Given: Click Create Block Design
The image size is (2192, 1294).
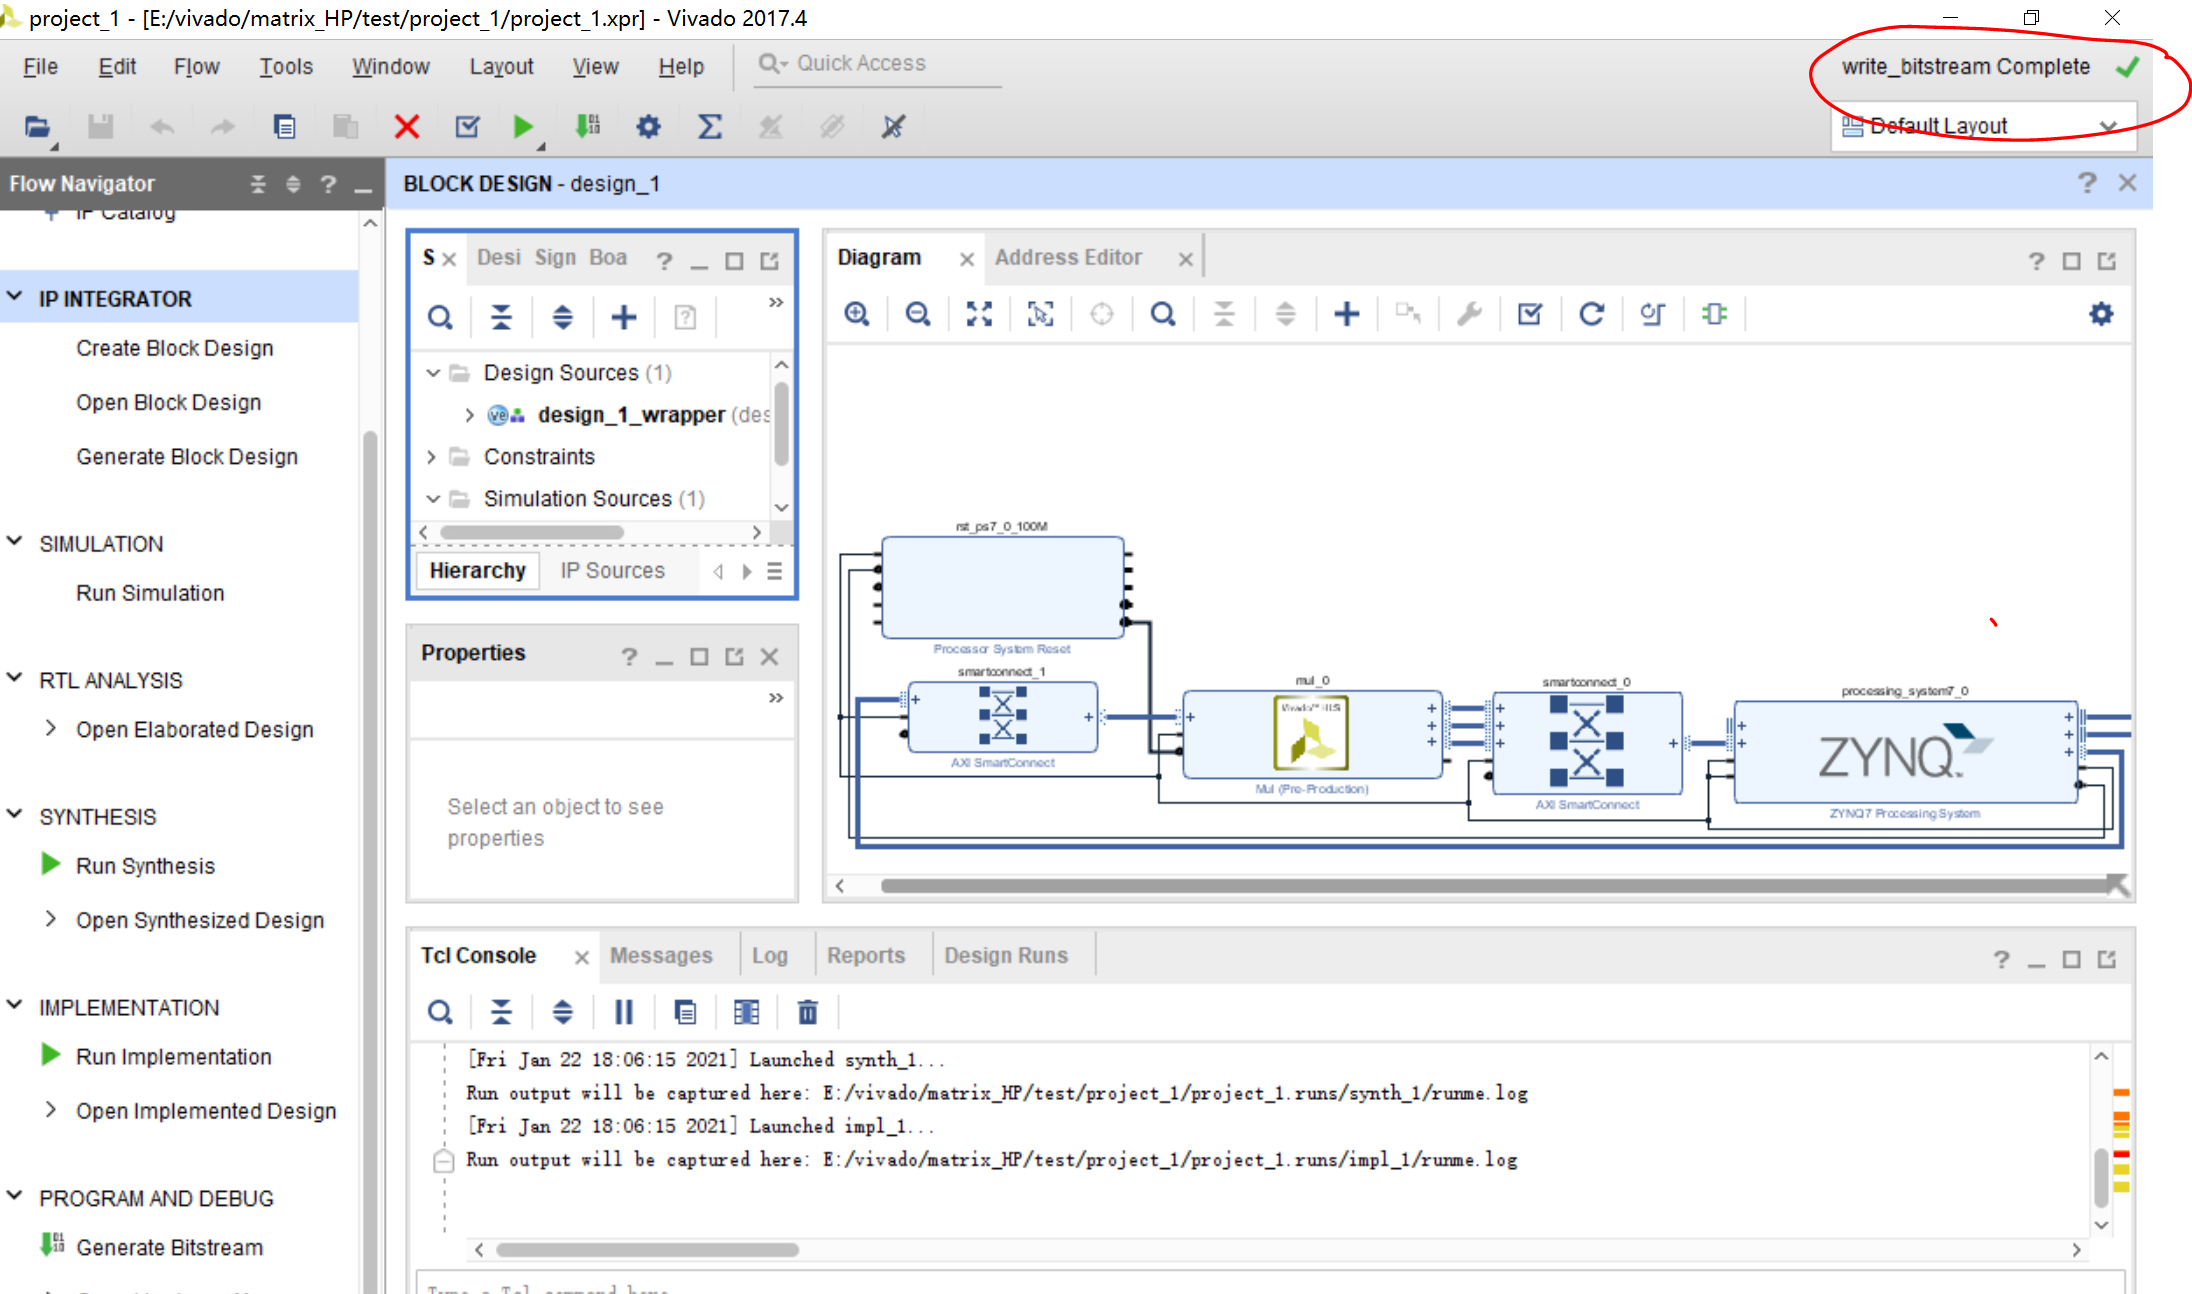Looking at the screenshot, I should (175, 348).
